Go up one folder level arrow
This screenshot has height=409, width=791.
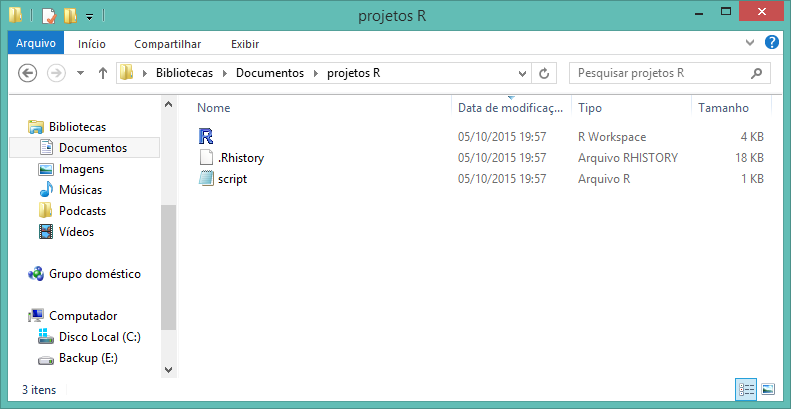pyautogui.click(x=102, y=73)
